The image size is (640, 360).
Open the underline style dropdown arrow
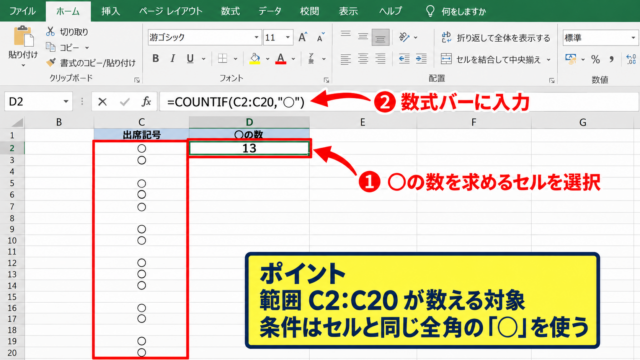(x=203, y=59)
